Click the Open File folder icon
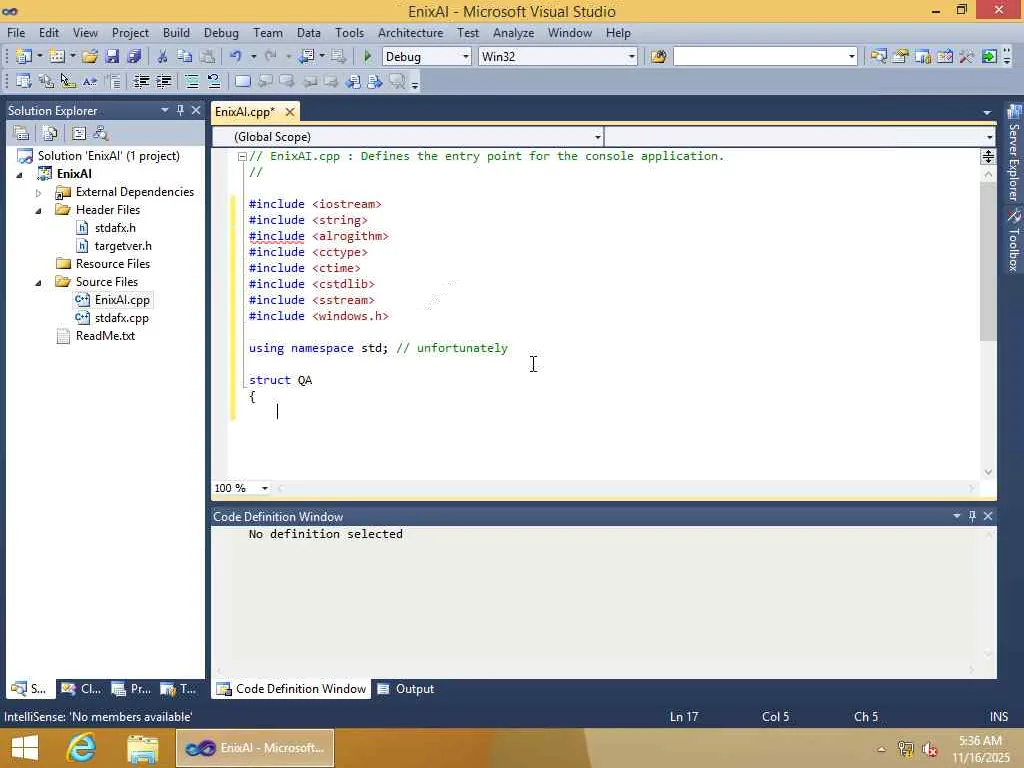Viewport: 1024px width, 768px height. click(90, 57)
